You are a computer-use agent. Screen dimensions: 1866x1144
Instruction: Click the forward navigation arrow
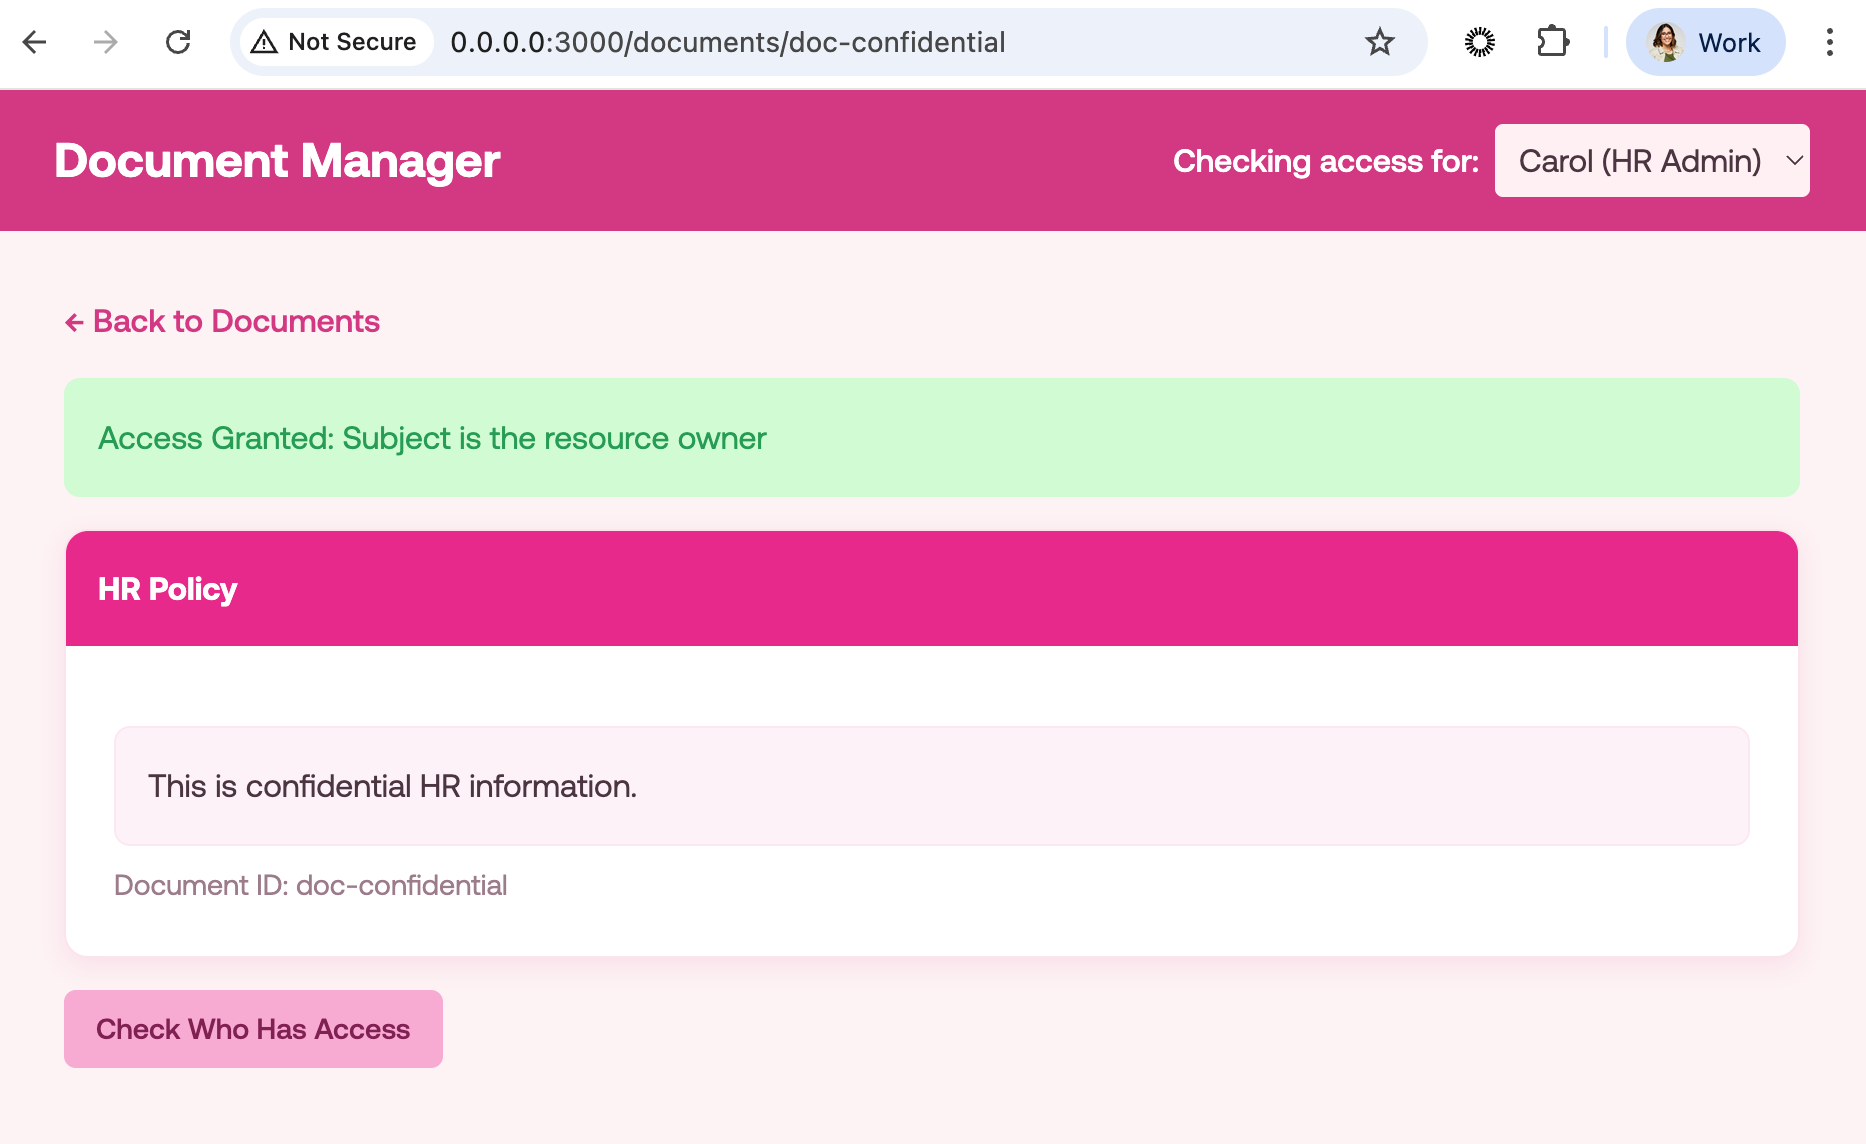point(103,42)
